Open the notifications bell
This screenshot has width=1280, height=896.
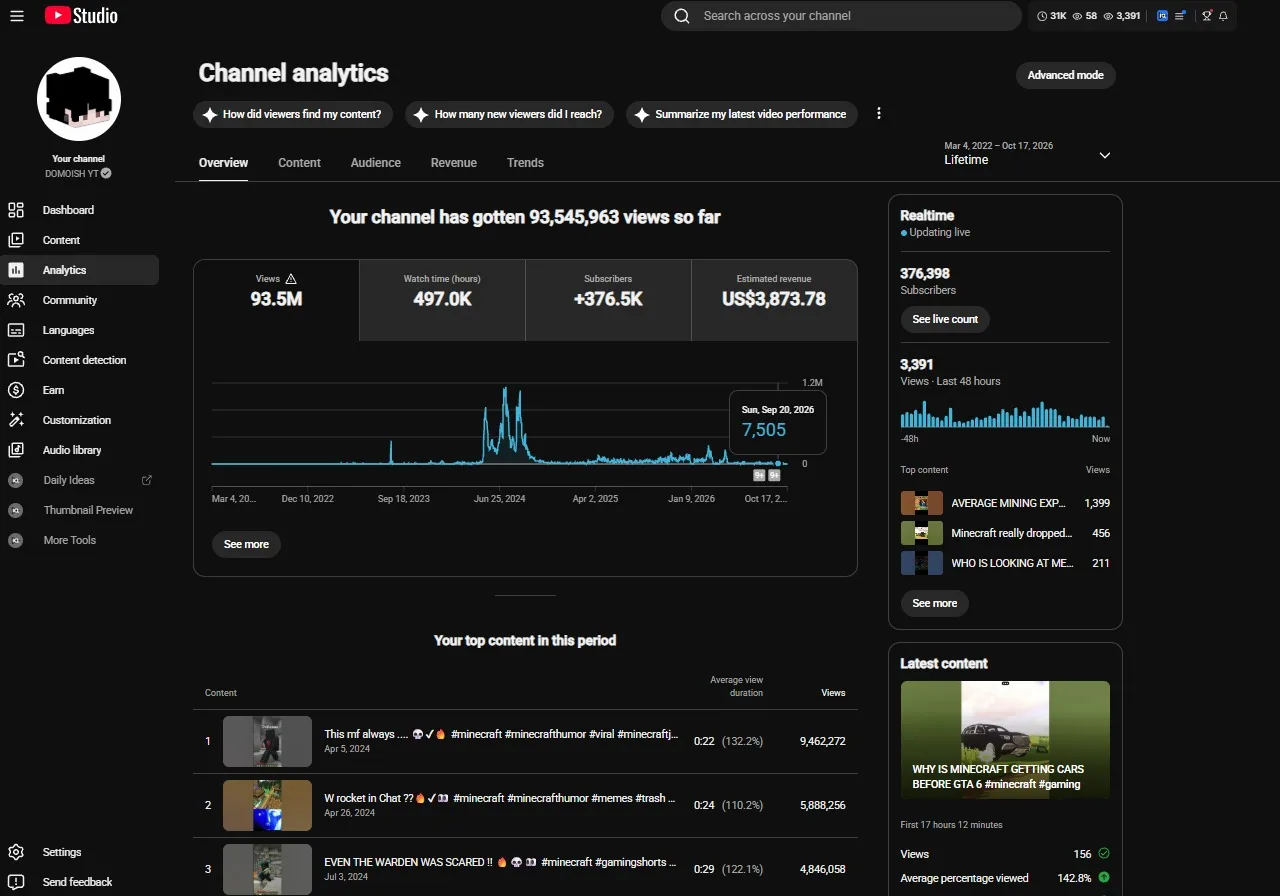click(1223, 16)
